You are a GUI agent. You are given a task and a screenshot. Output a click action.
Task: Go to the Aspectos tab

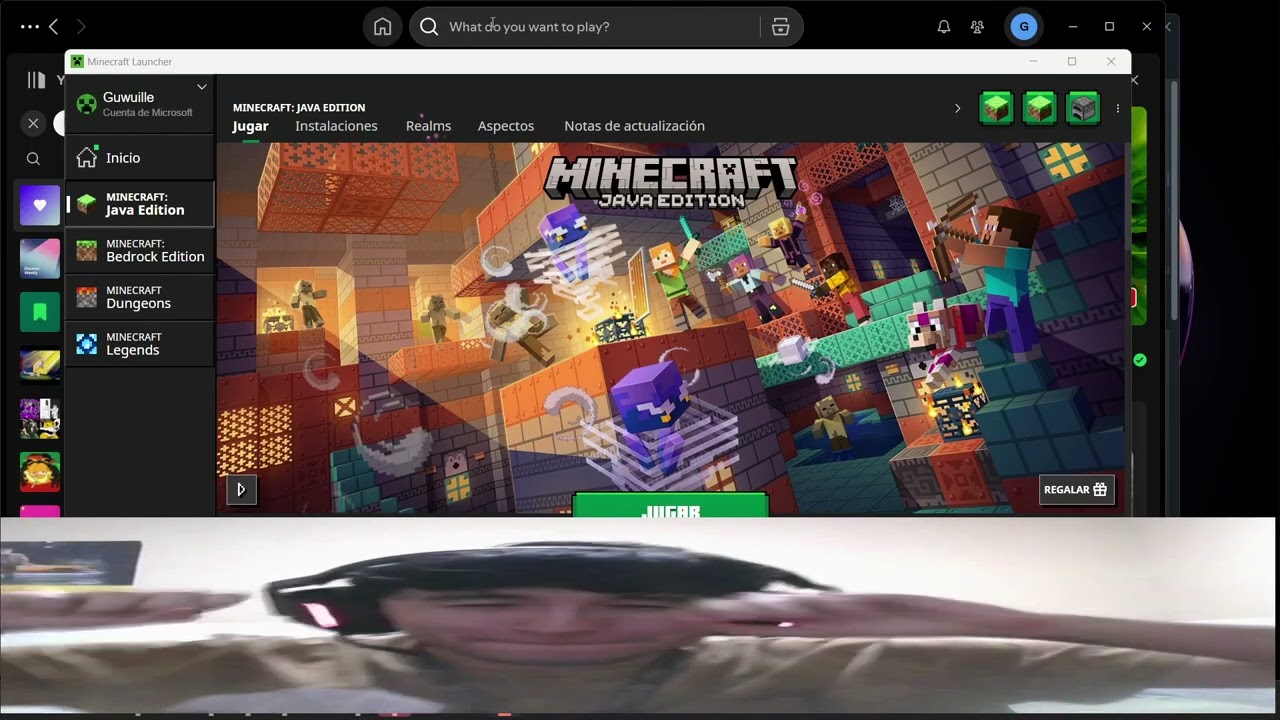pos(506,126)
